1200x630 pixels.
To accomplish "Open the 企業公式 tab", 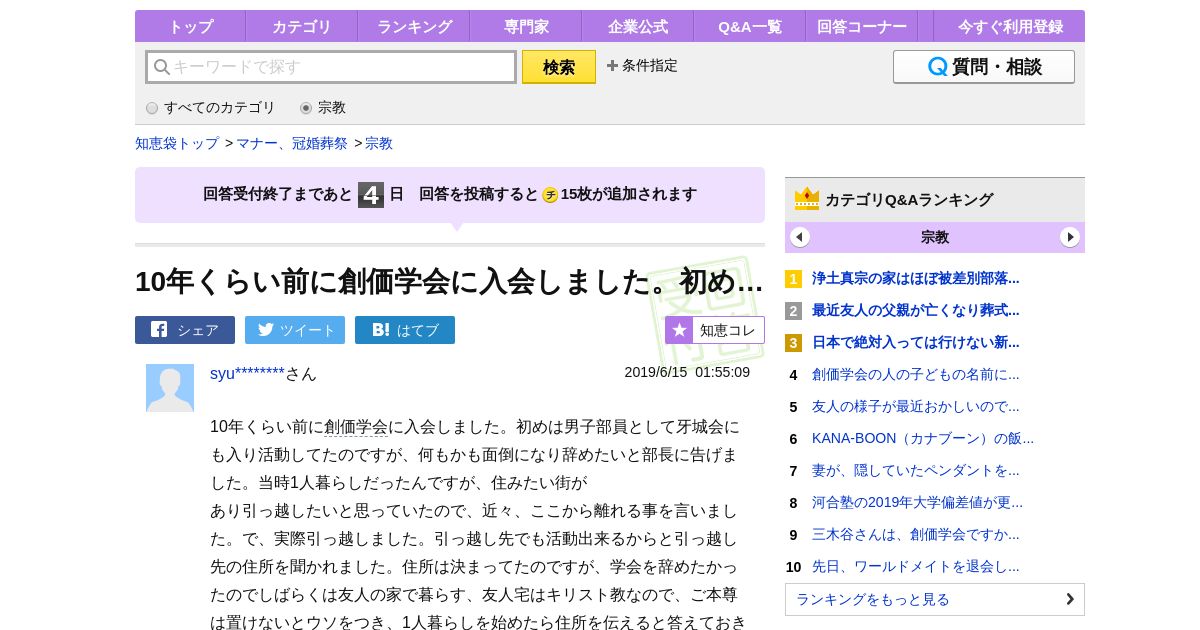I will click(x=638, y=26).
